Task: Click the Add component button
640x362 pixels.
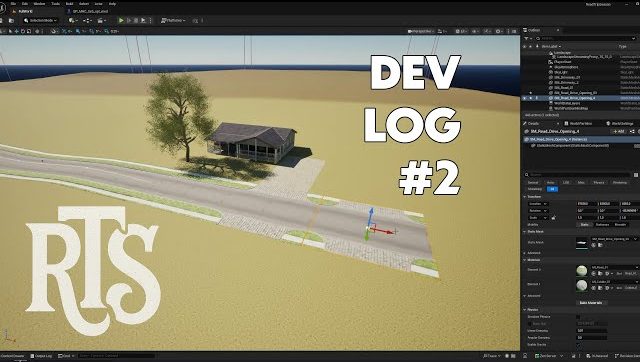Action: [618, 131]
